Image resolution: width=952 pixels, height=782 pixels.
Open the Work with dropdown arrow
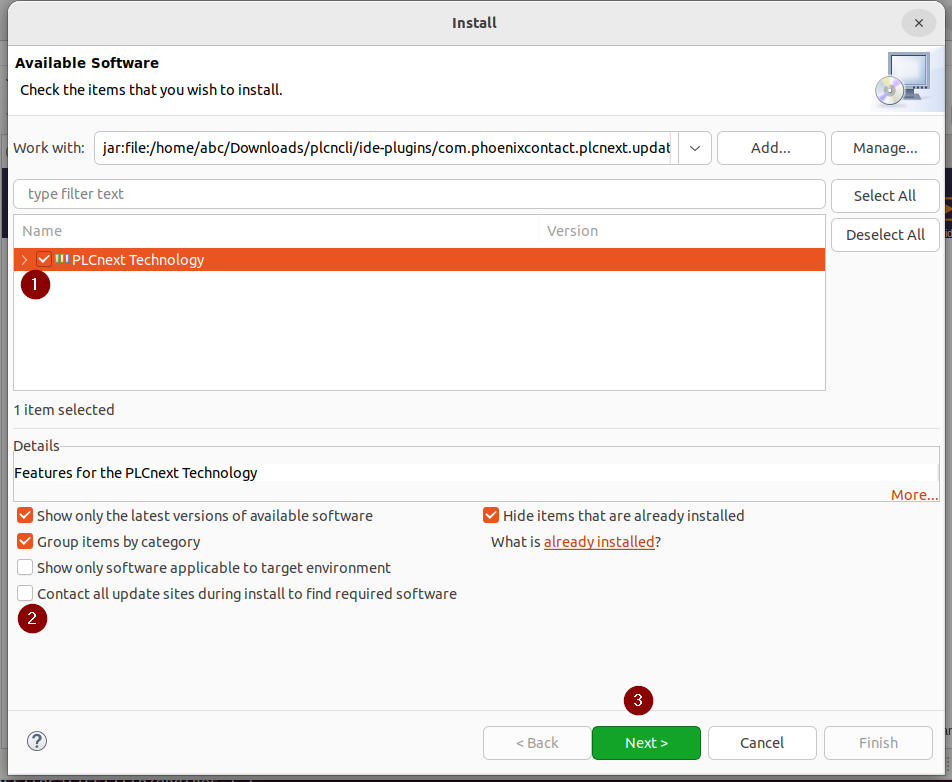click(x=695, y=148)
